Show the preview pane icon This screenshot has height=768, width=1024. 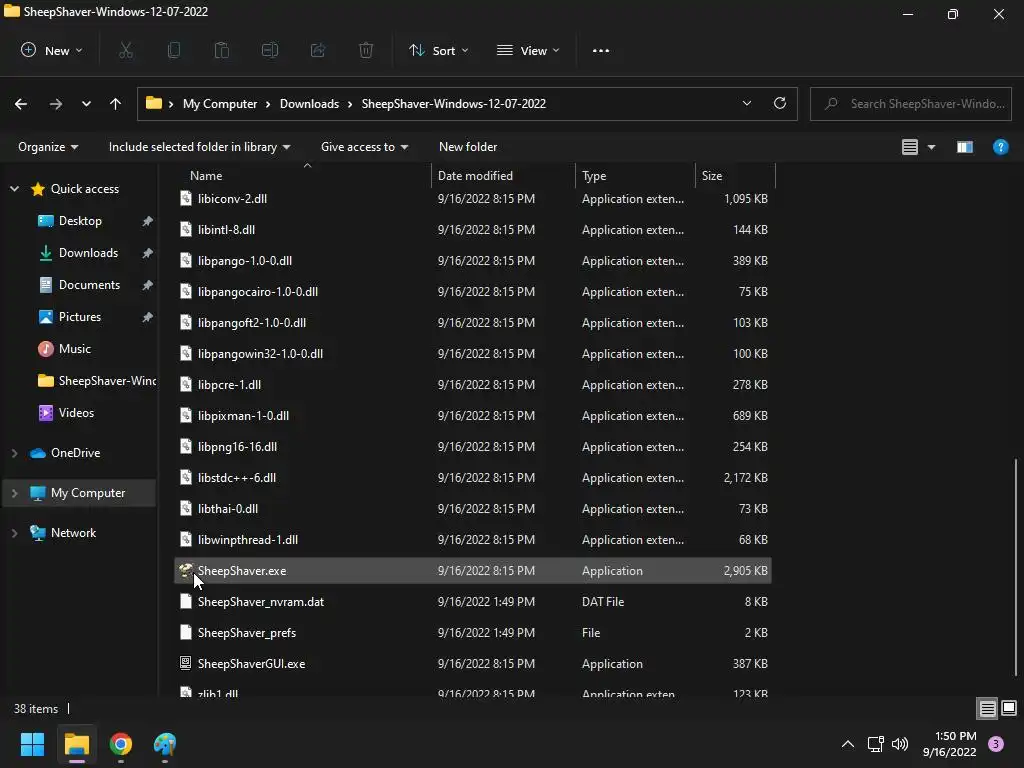point(965,147)
